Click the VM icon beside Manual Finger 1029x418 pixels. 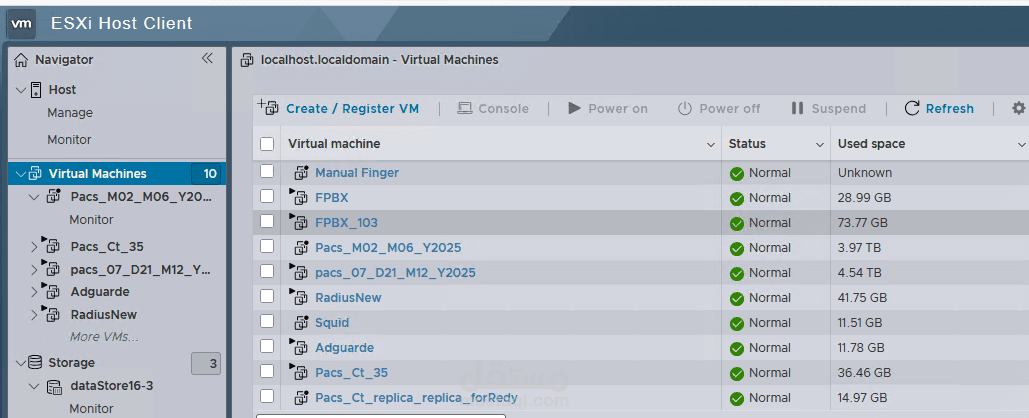[301, 173]
